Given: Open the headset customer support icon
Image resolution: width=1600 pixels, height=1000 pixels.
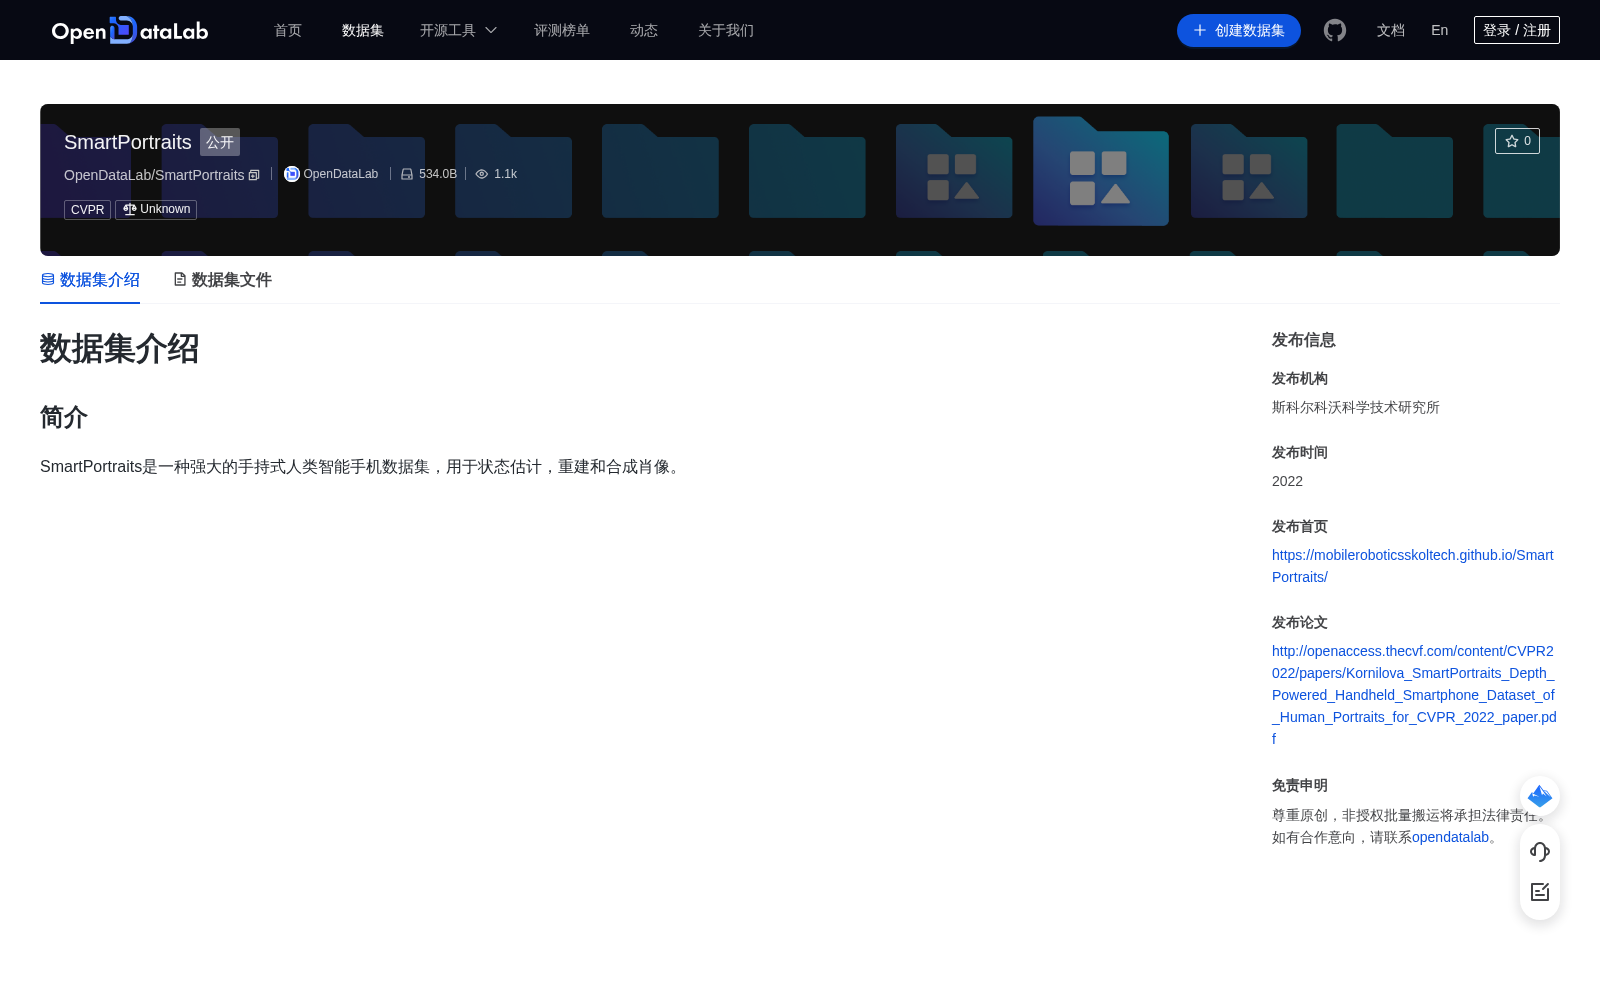Looking at the screenshot, I should click(1540, 852).
